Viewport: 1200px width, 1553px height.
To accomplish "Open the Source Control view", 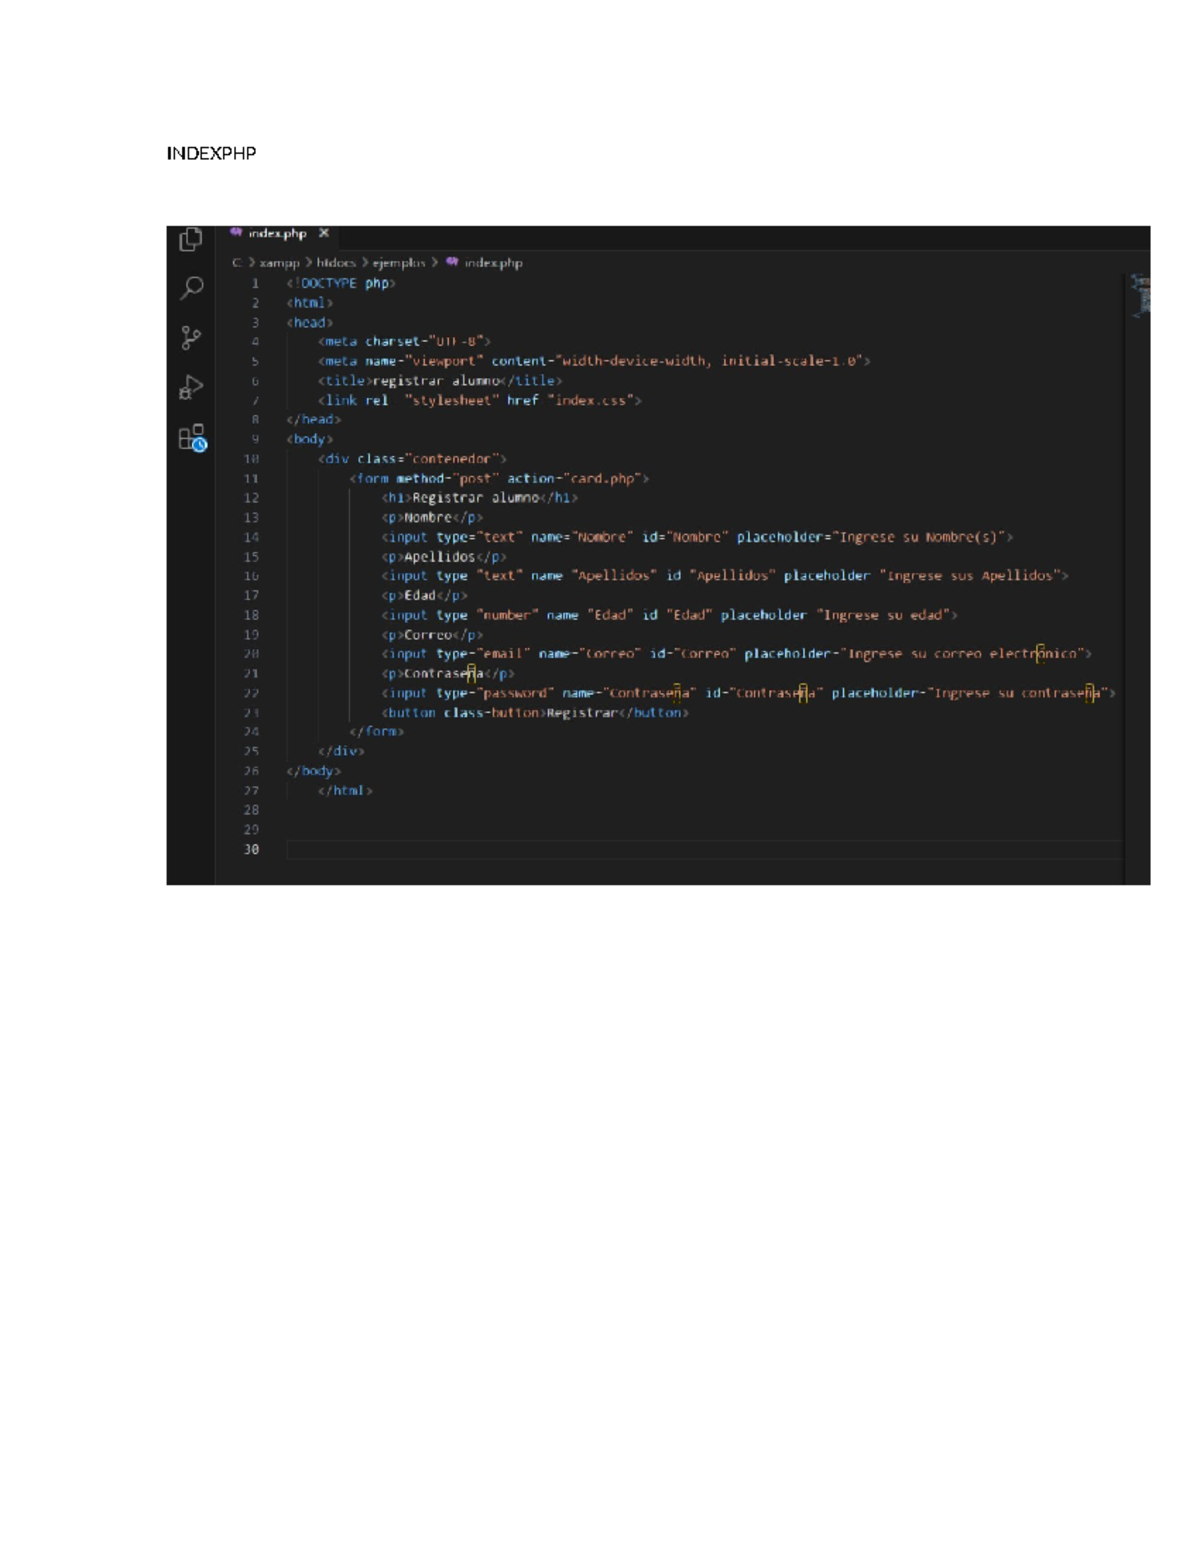I will (191, 337).
